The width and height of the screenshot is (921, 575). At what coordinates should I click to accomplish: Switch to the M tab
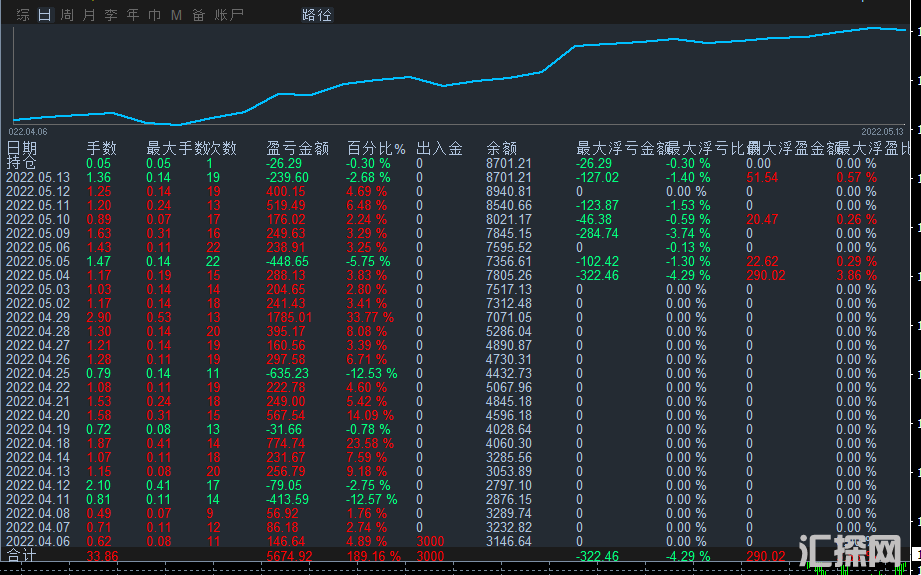tap(176, 15)
